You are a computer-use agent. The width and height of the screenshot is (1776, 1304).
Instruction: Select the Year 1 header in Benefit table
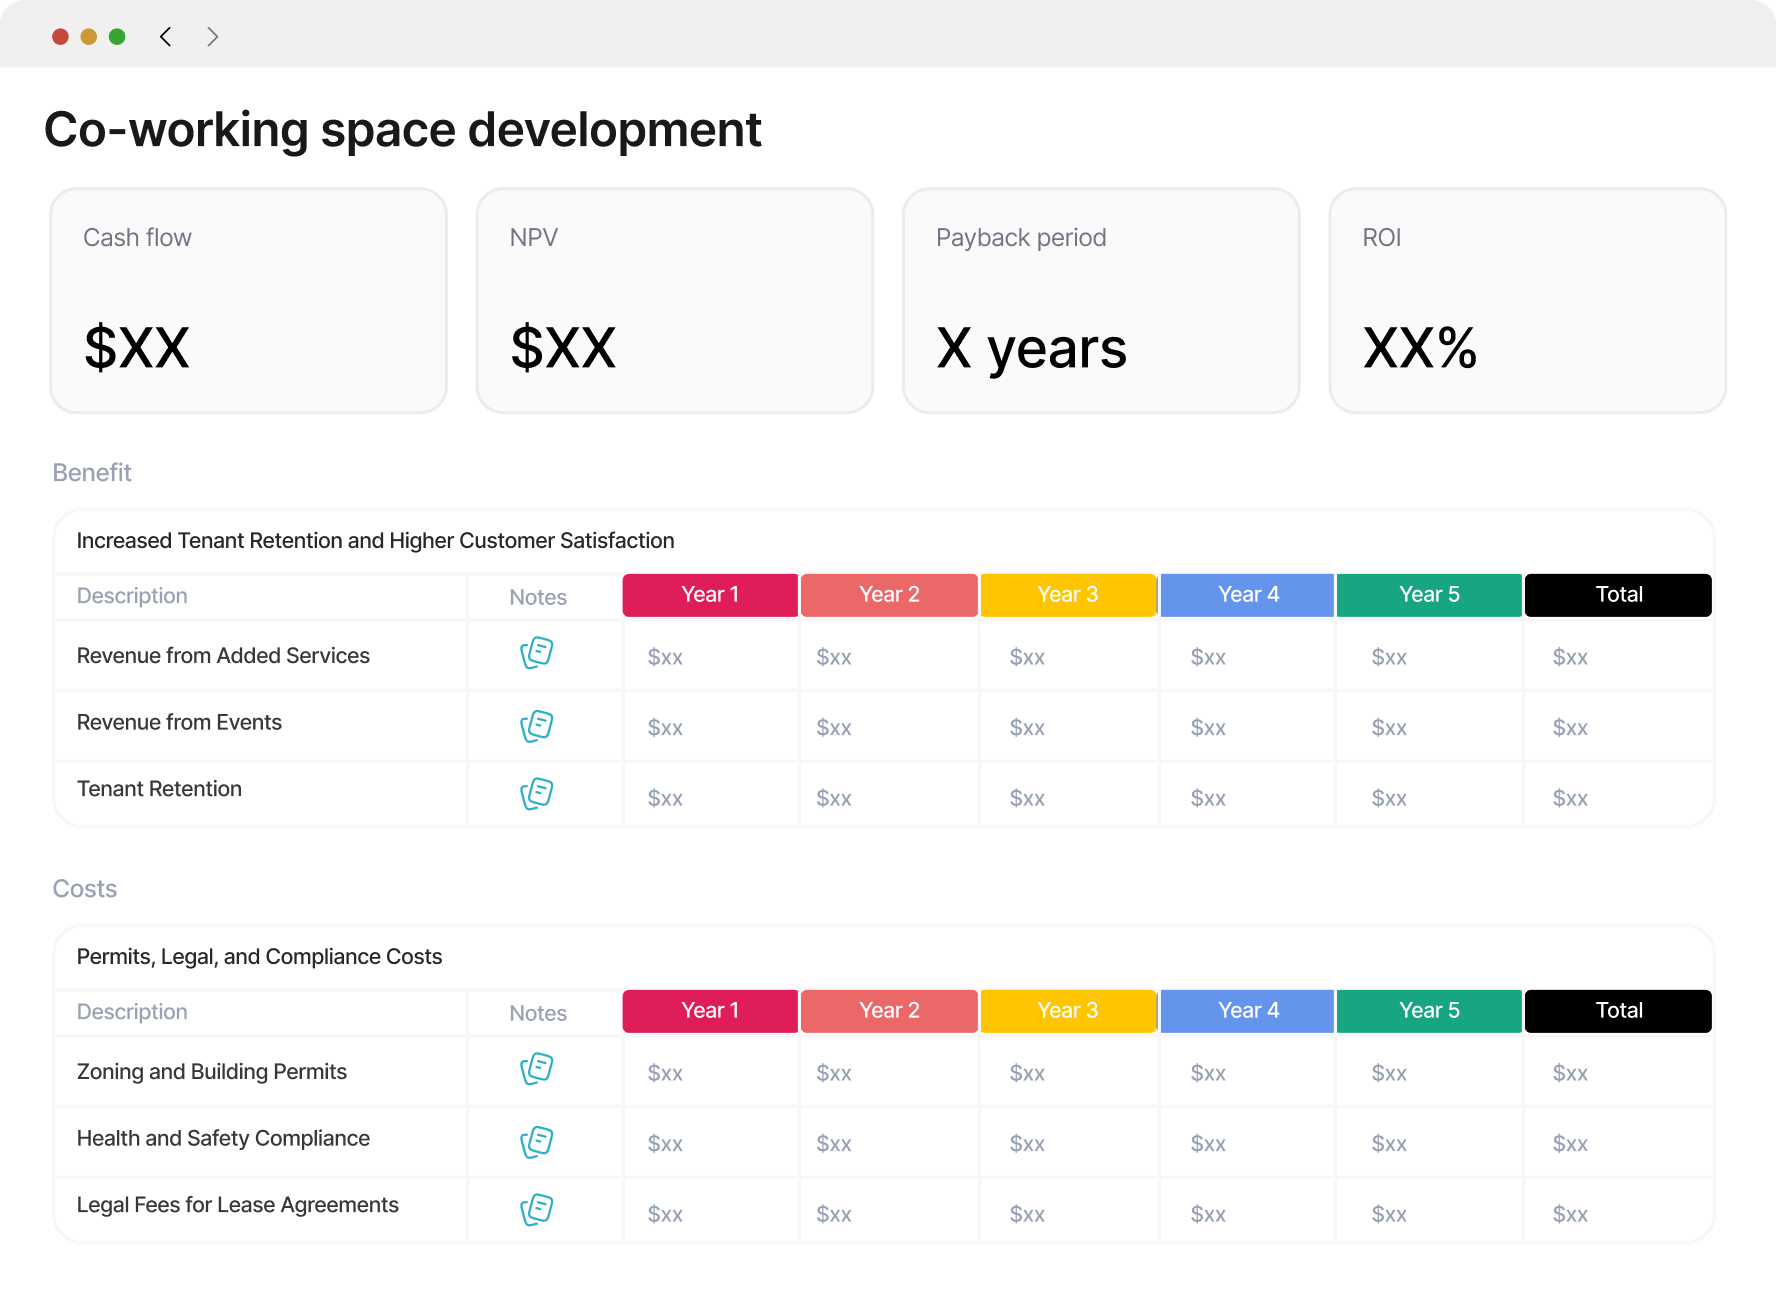pos(710,595)
